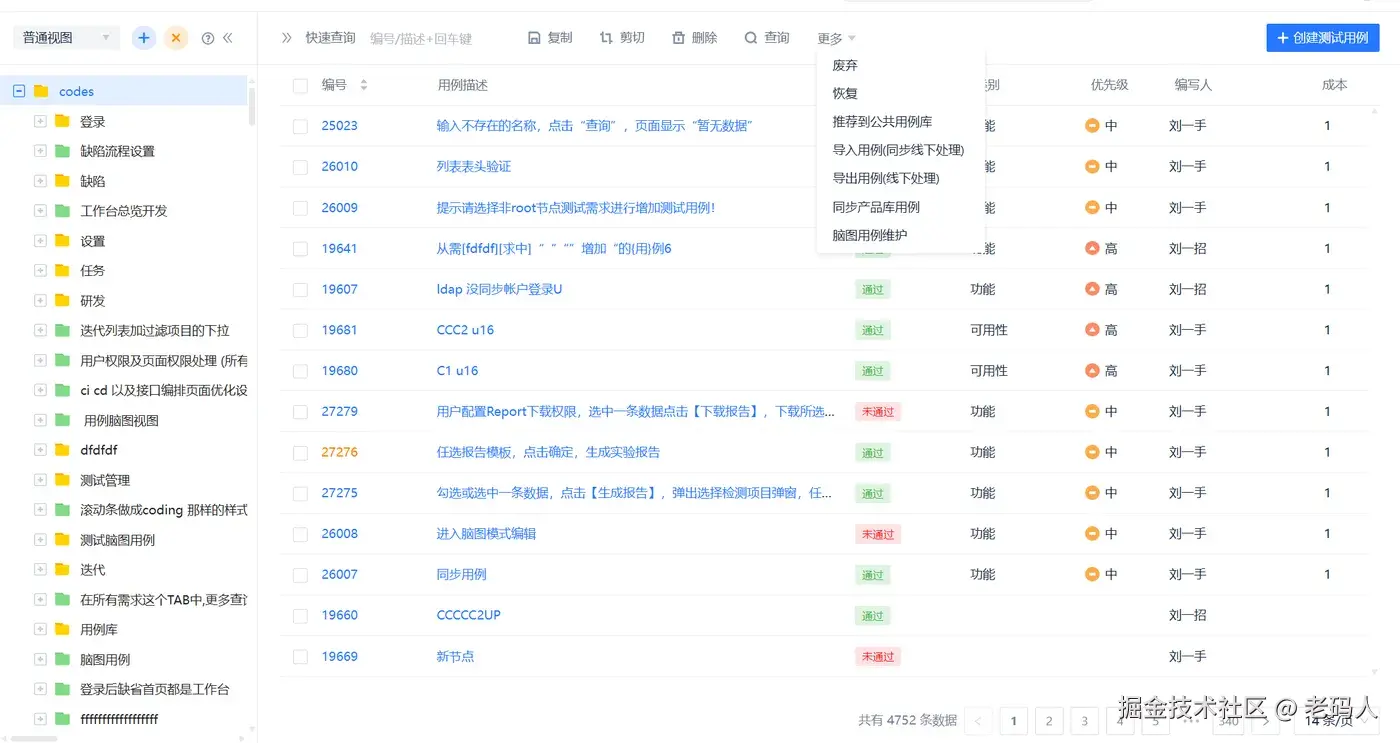Click the 查询 search toolbar button

[767, 38]
